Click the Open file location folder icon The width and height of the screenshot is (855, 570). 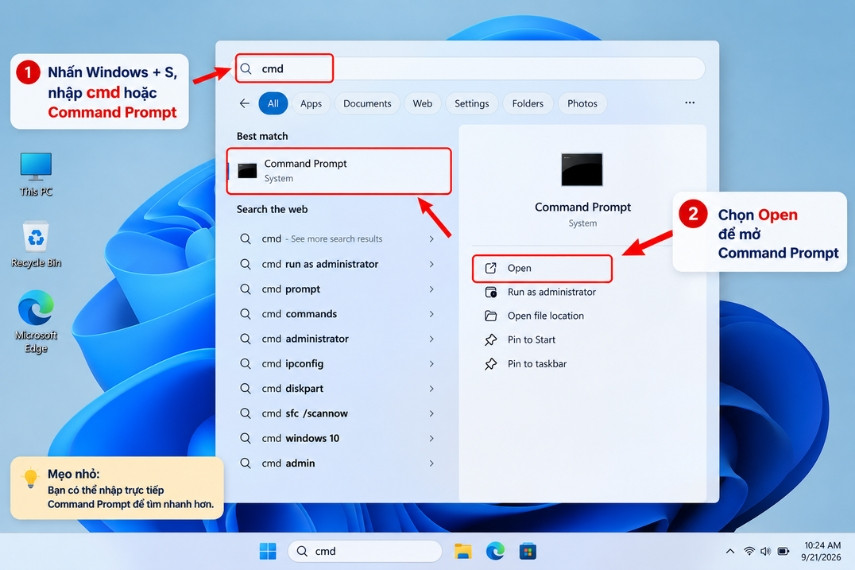click(x=491, y=316)
